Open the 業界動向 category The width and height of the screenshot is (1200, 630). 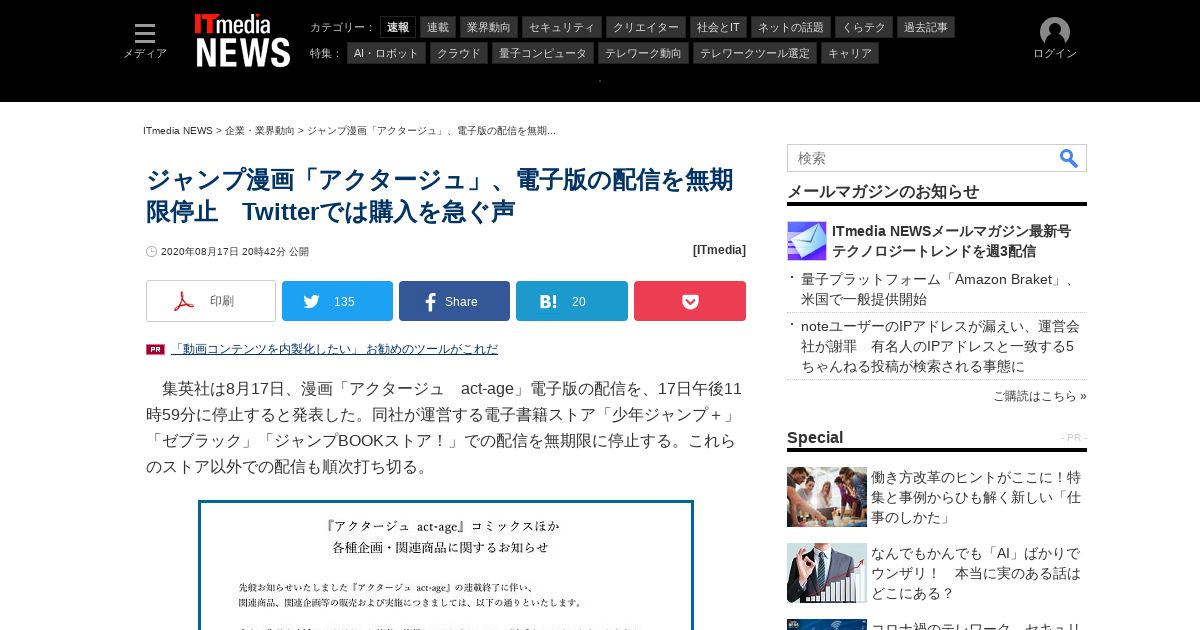(x=489, y=27)
